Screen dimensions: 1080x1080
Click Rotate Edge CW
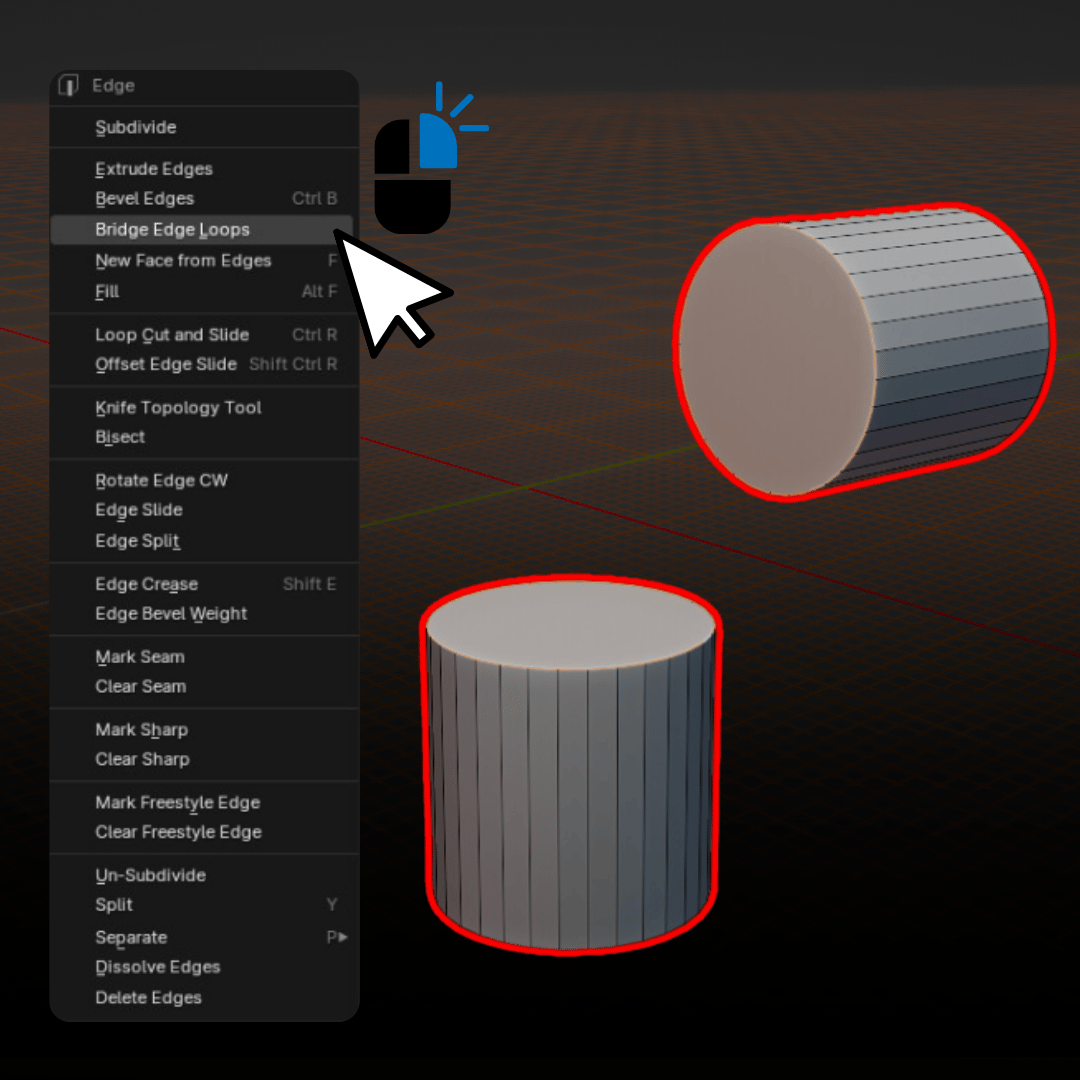pyautogui.click(x=205, y=481)
